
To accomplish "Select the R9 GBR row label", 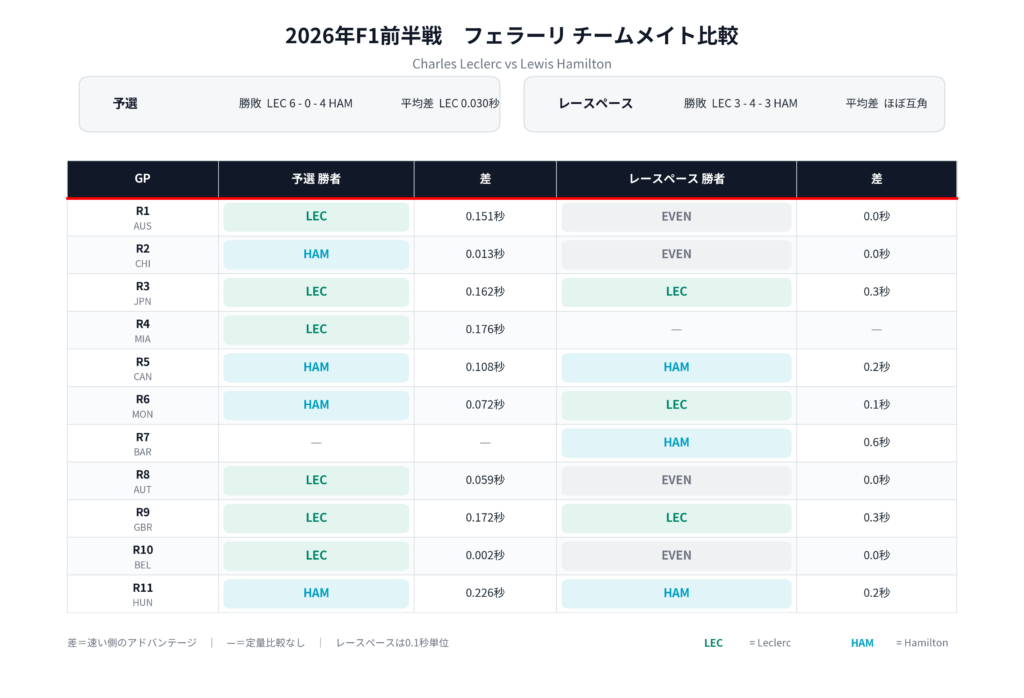I will point(142,520).
